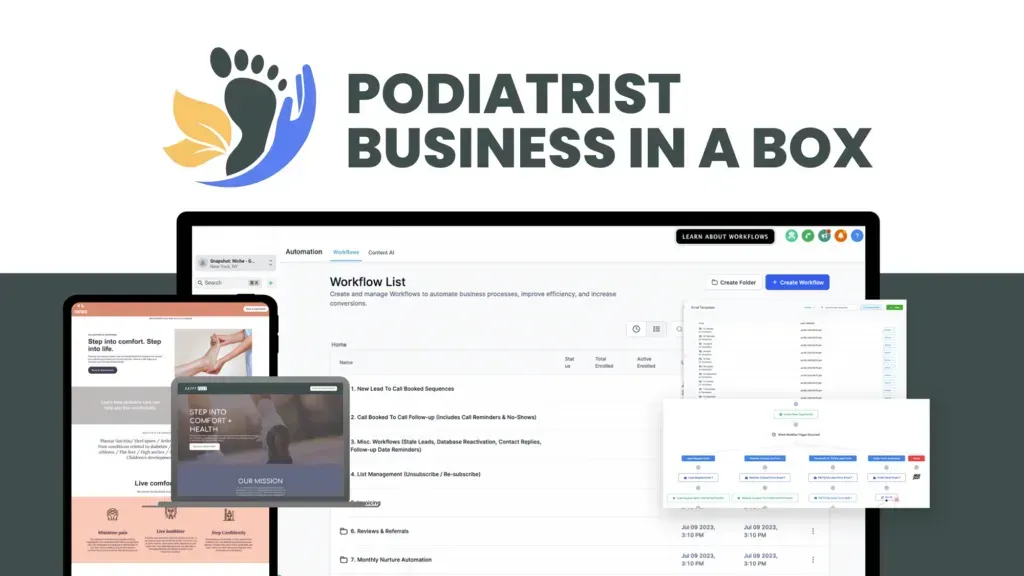Open 7. Monthly Nurture Automation folder
Viewport: 1024px width, 576px height.
coord(391,560)
